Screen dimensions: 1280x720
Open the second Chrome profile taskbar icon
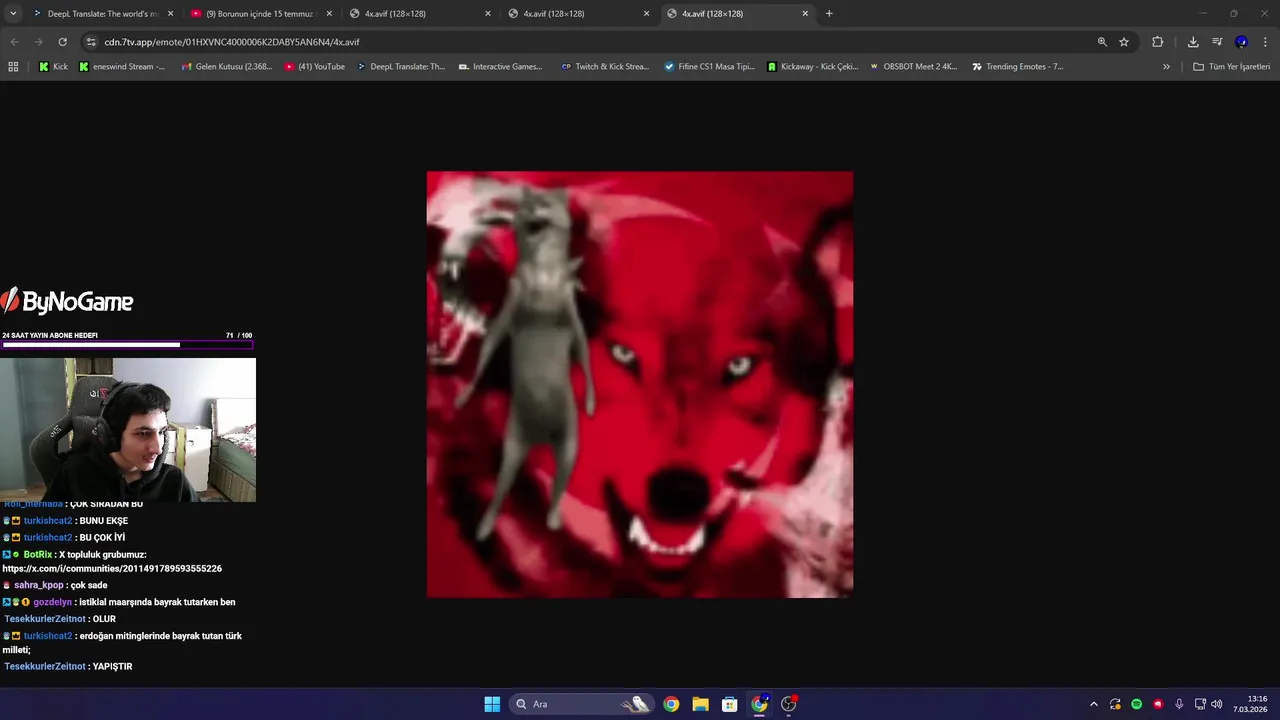(759, 704)
